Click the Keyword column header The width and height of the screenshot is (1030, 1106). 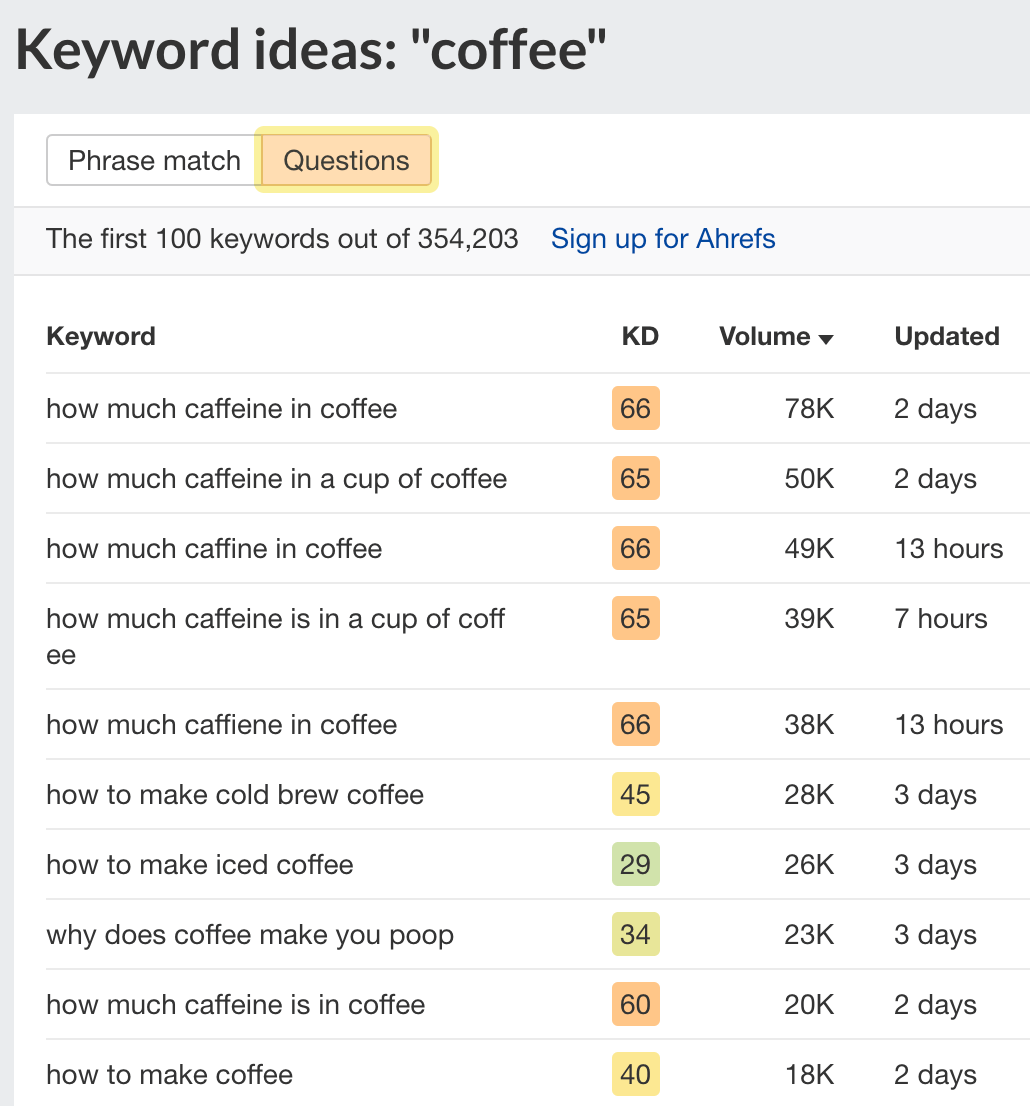(100, 336)
